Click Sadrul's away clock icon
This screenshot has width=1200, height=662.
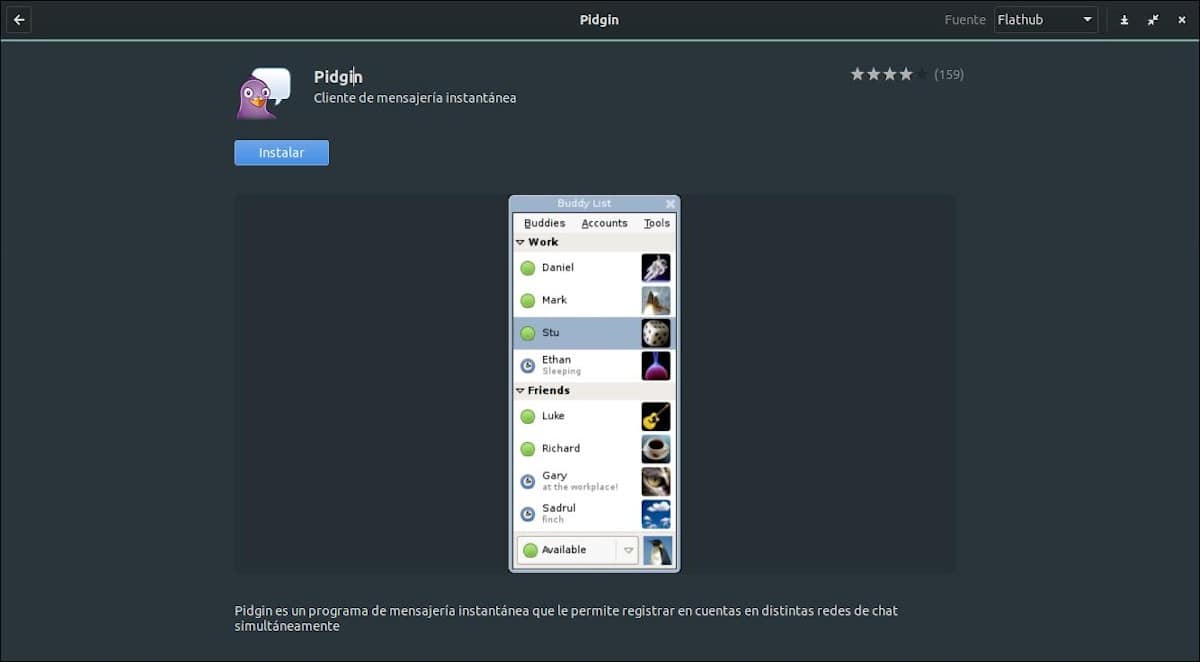(x=527, y=514)
